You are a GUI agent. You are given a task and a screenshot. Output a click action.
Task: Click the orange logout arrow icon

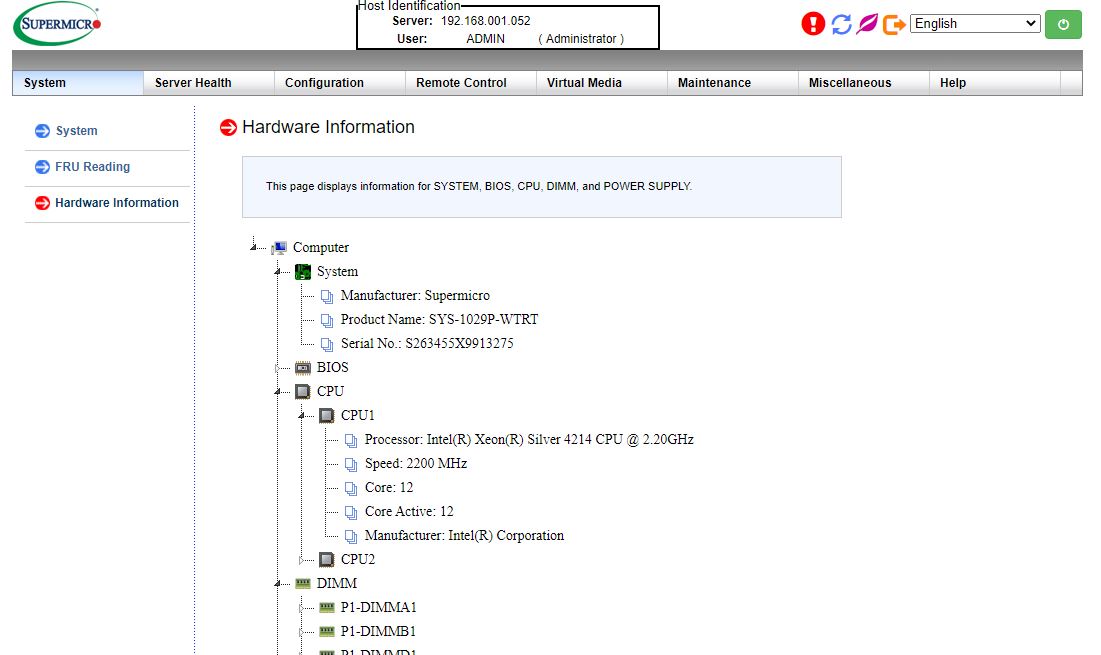point(894,25)
